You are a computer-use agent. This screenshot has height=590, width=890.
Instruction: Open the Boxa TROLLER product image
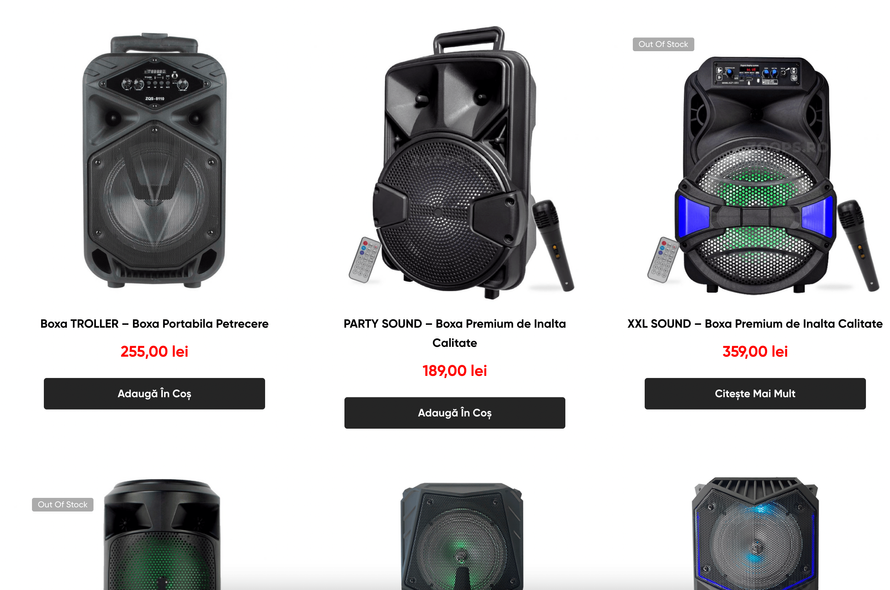pyautogui.click(x=154, y=161)
